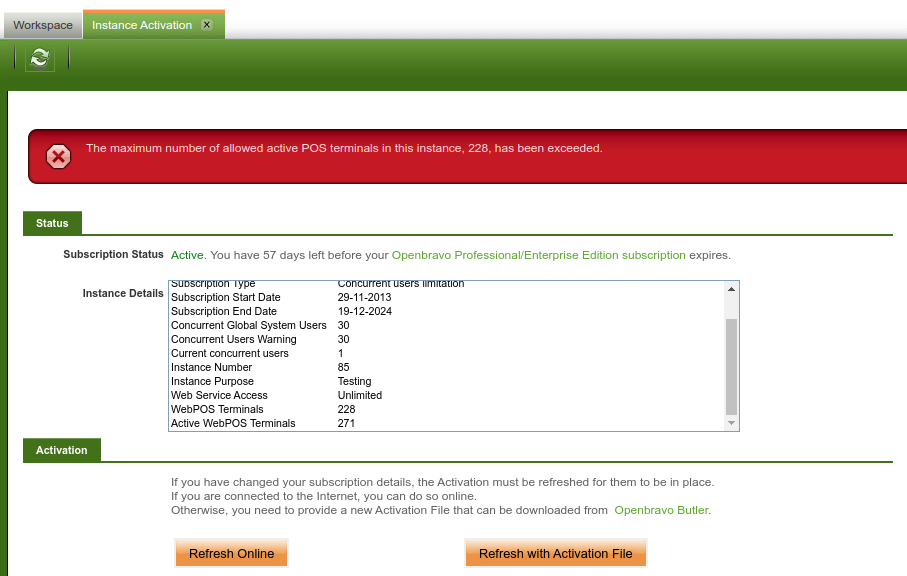Image resolution: width=907 pixels, height=576 pixels.
Task: Click Refresh with Activation File button
Action: pos(555,553)
